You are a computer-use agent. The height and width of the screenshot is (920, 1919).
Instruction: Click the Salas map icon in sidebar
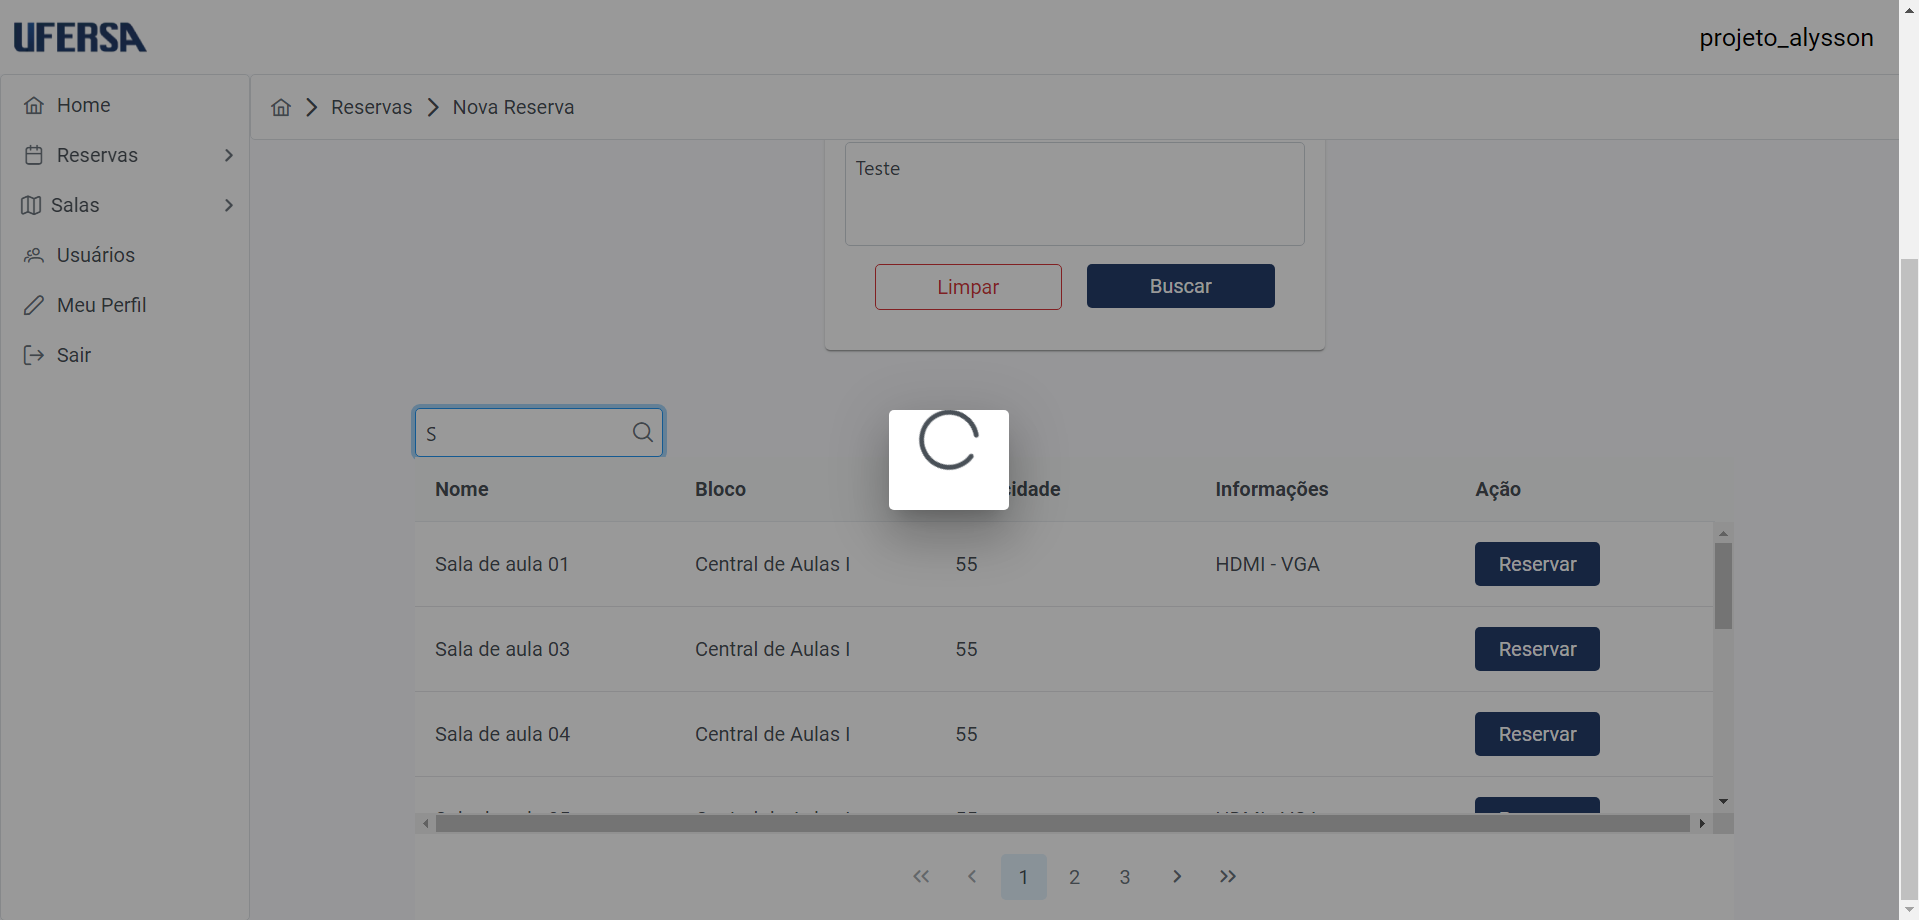click(x=31, y=205)
